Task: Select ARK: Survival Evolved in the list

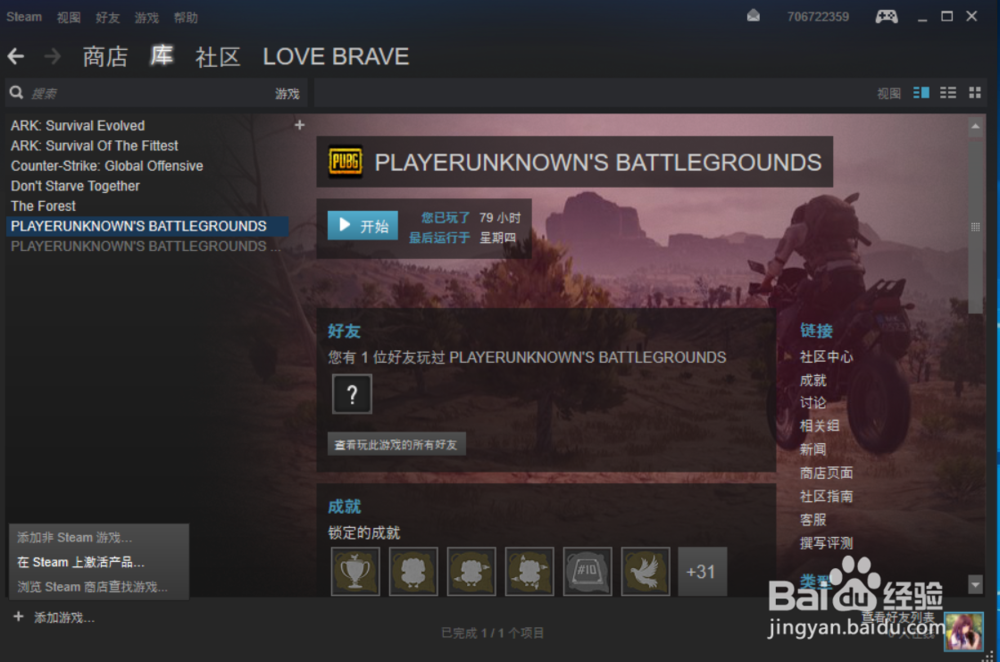Action: 78,126
